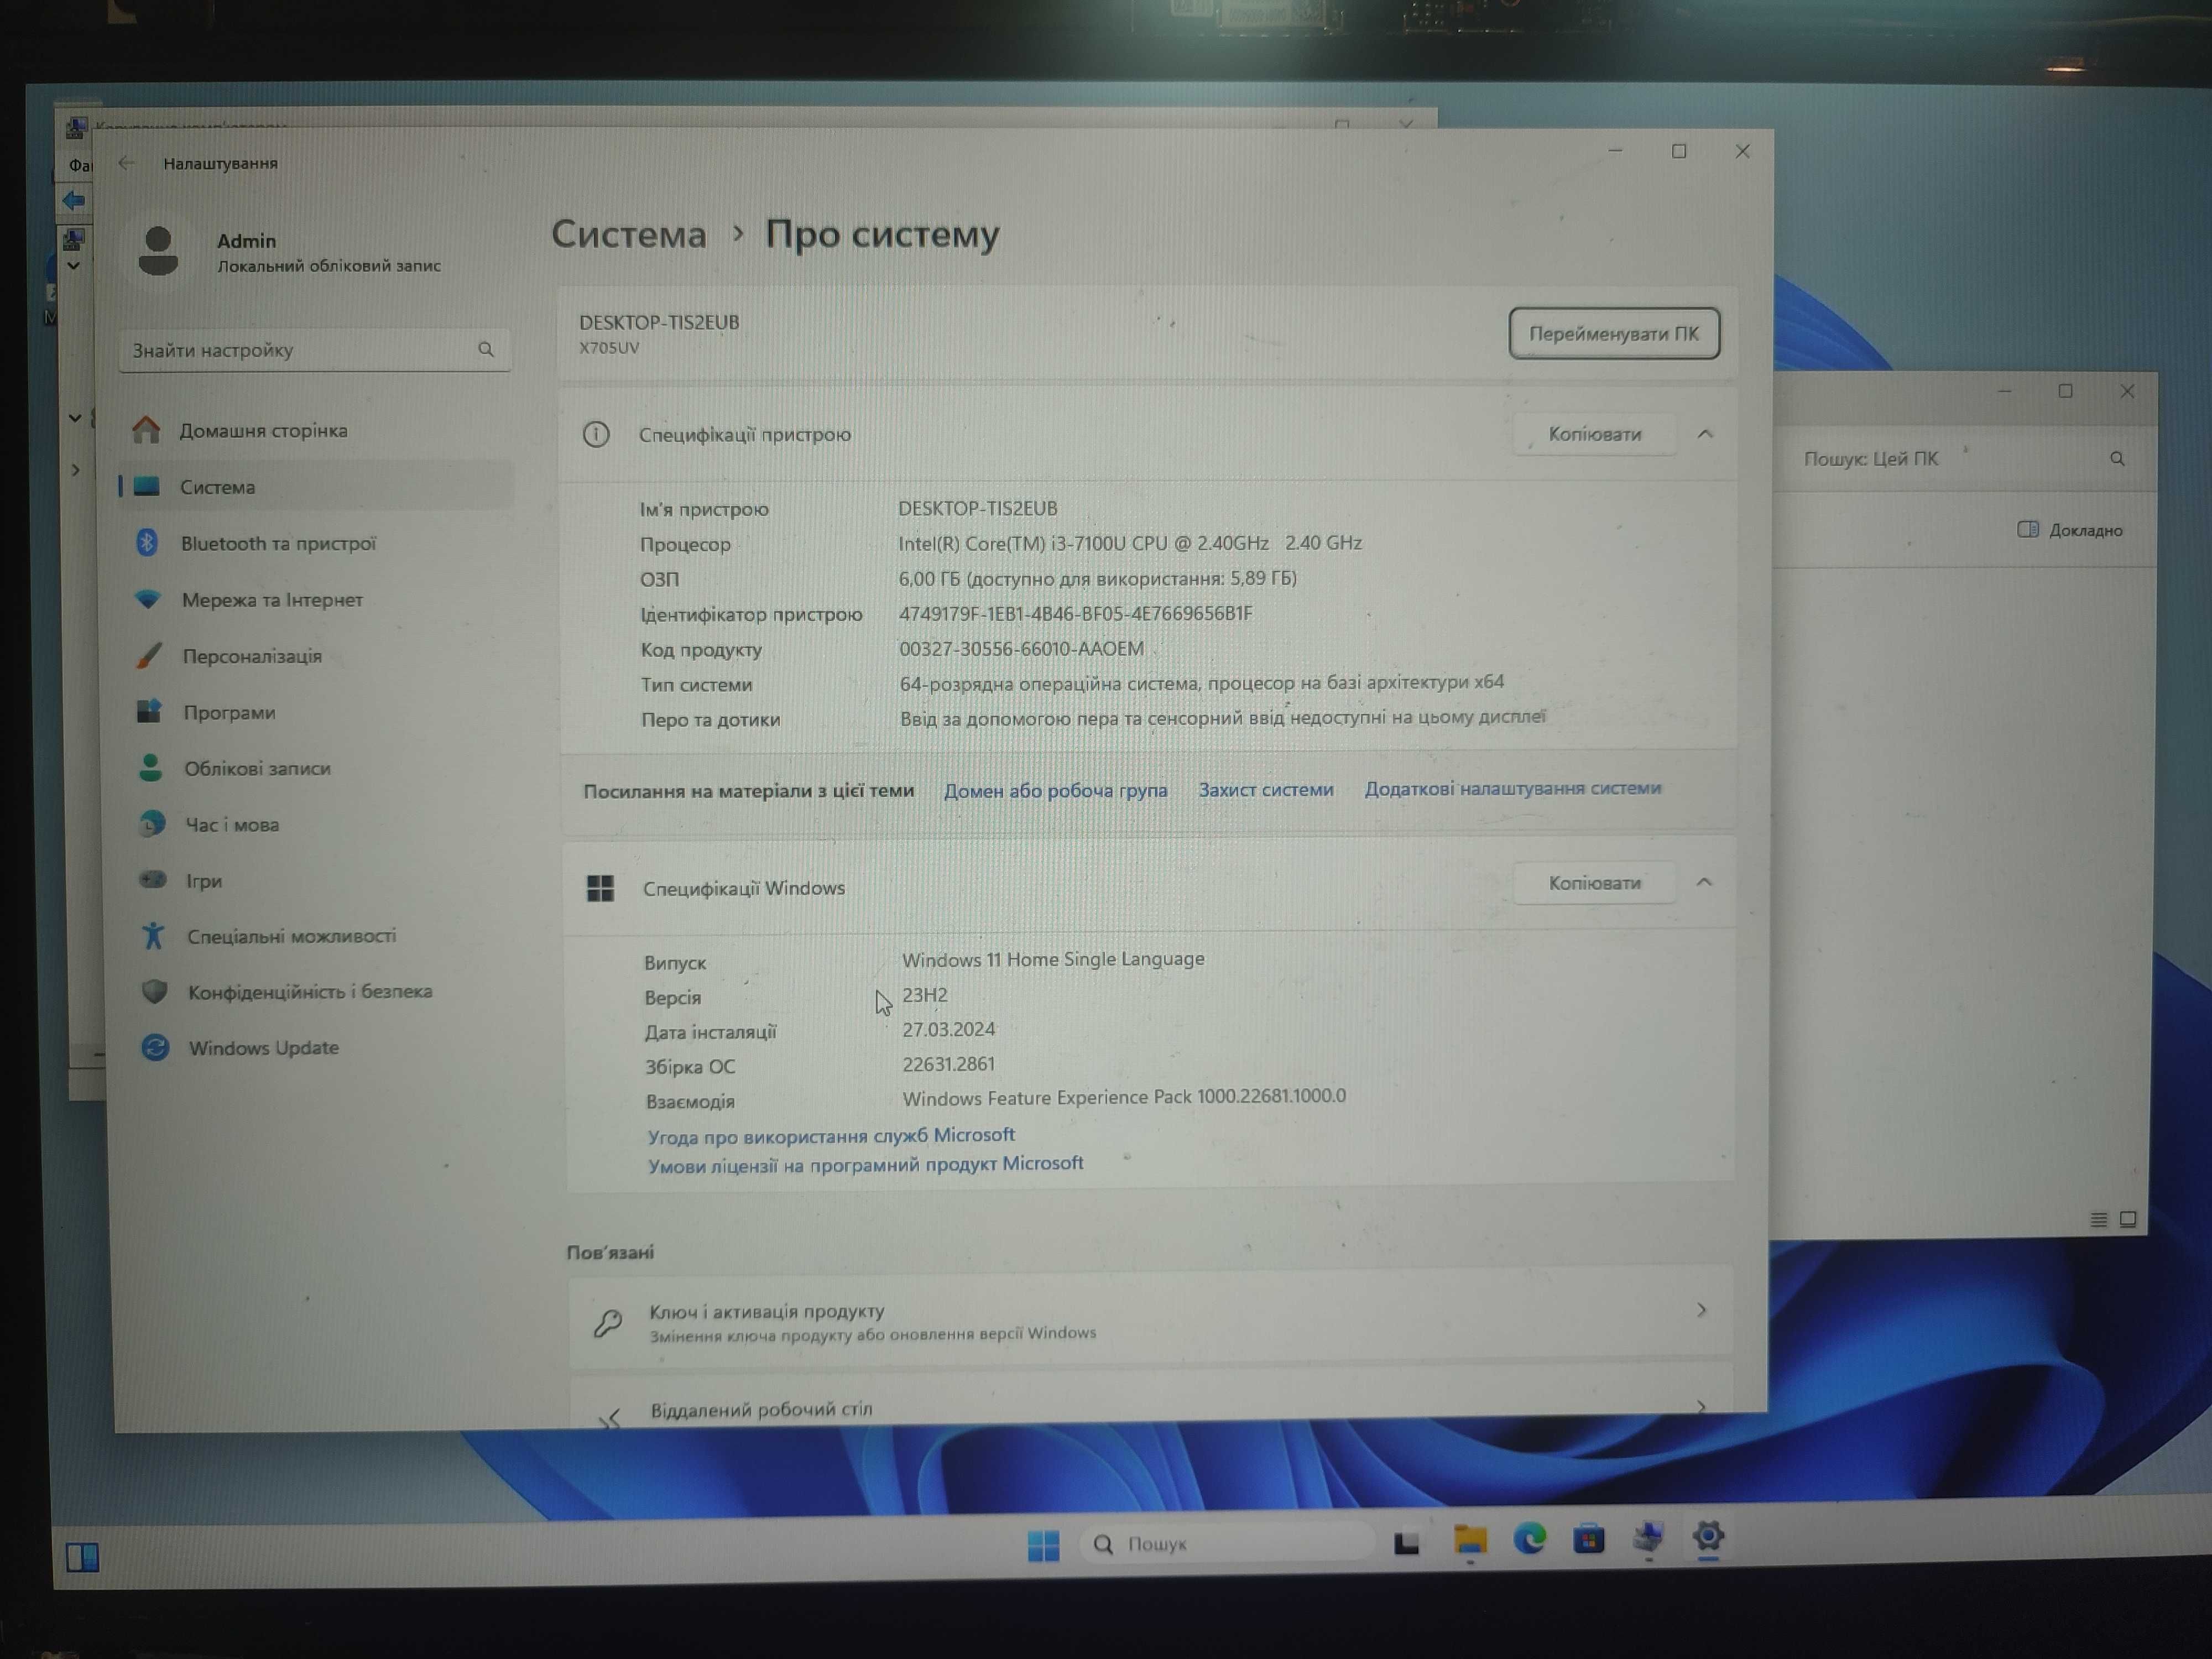The image size is (2212, 1659).
Task: Launch Microsoft Edge from the taskbar
Action: point(1529,1539)
